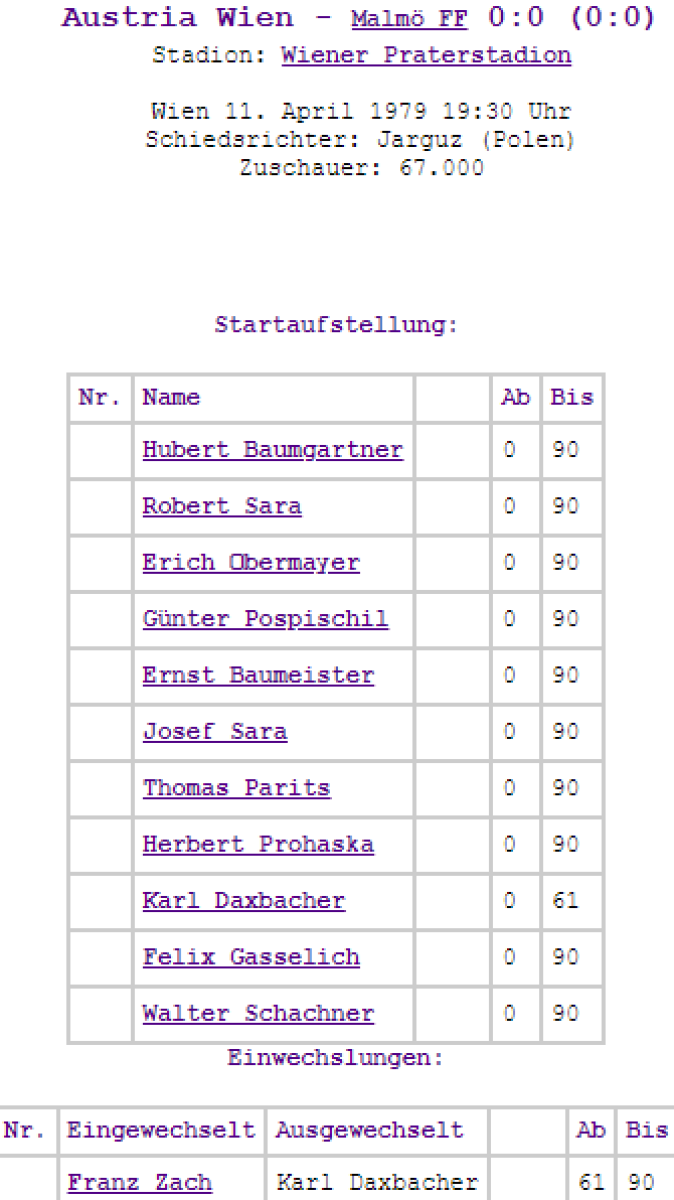This screenshot has width=674, height=1200.
Task: Click the Herbert Prohaska link
Action: [x=258, y=844]
